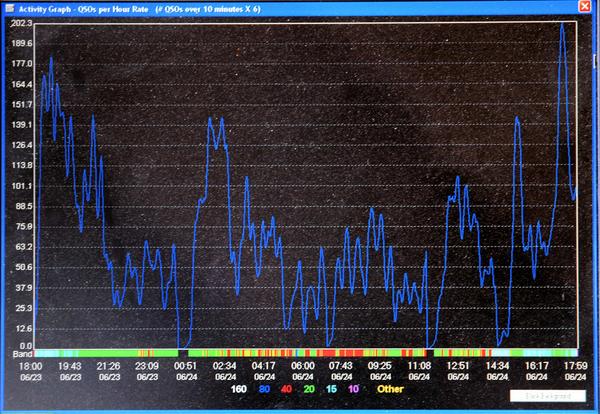The width and height of the screenshot is (600, 414).
Task: Click the 151.7 y-axis value
Action: (21, 104)
